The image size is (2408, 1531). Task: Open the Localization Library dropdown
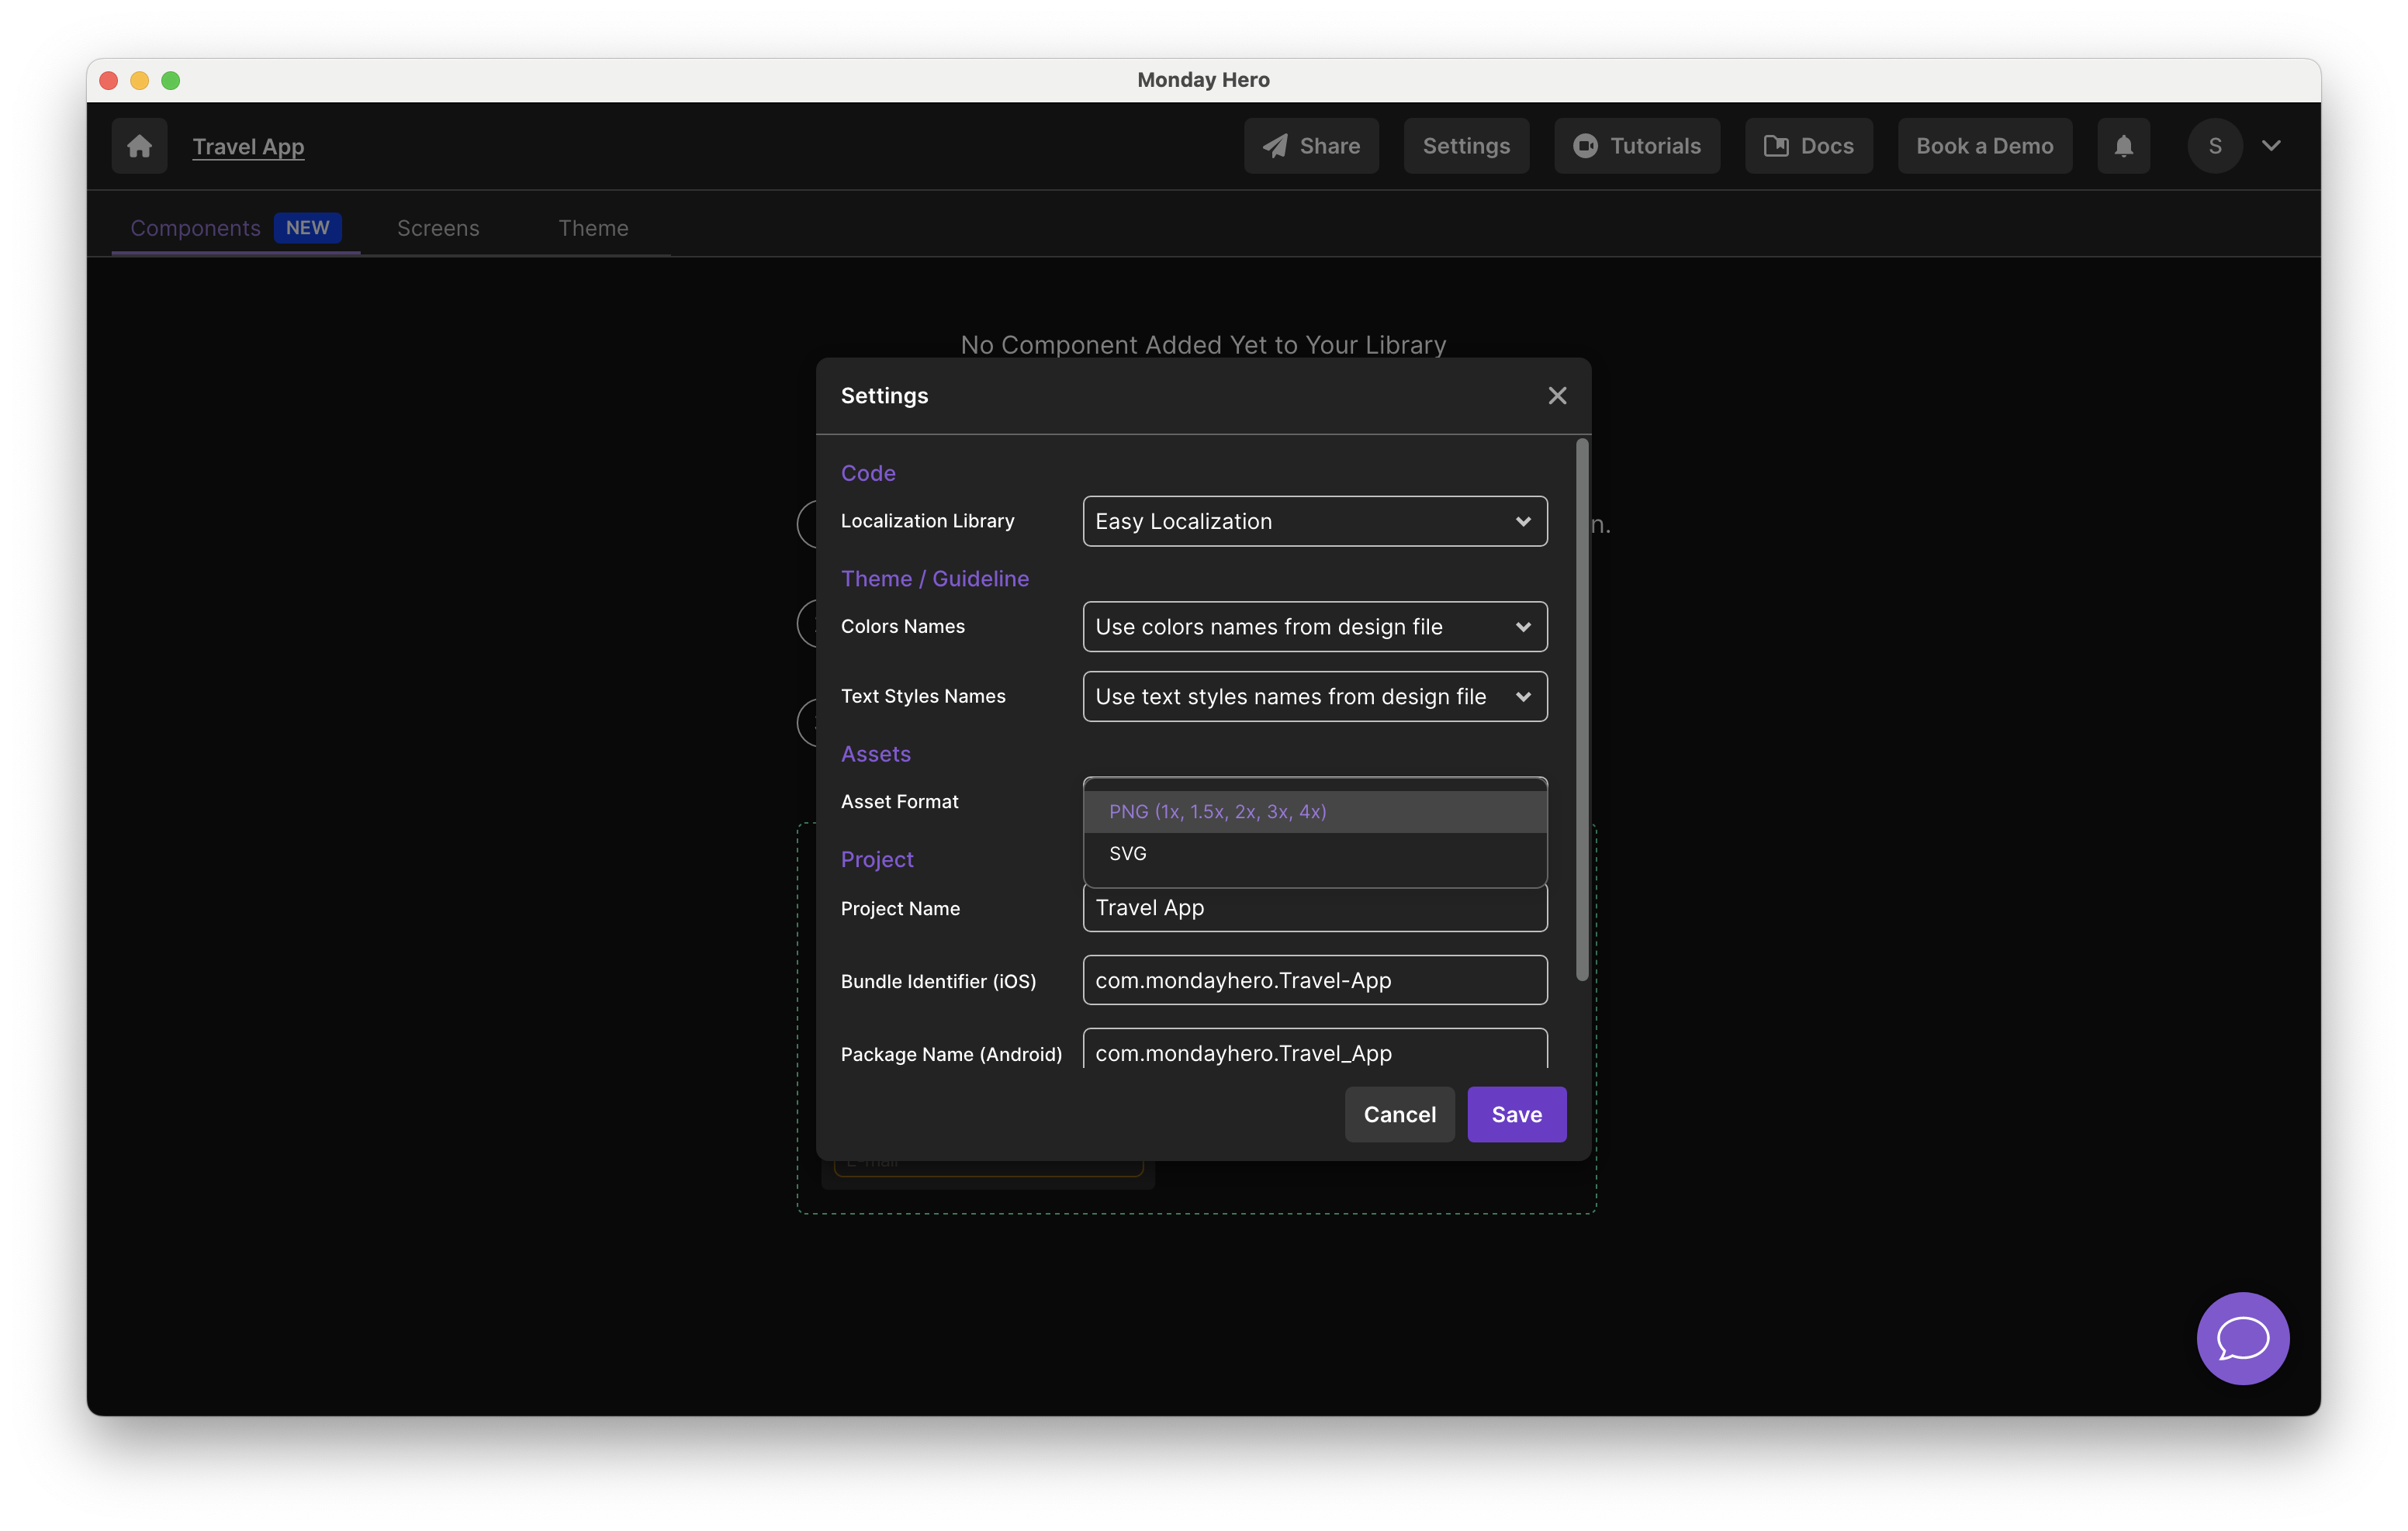[x=1314, y=521]
